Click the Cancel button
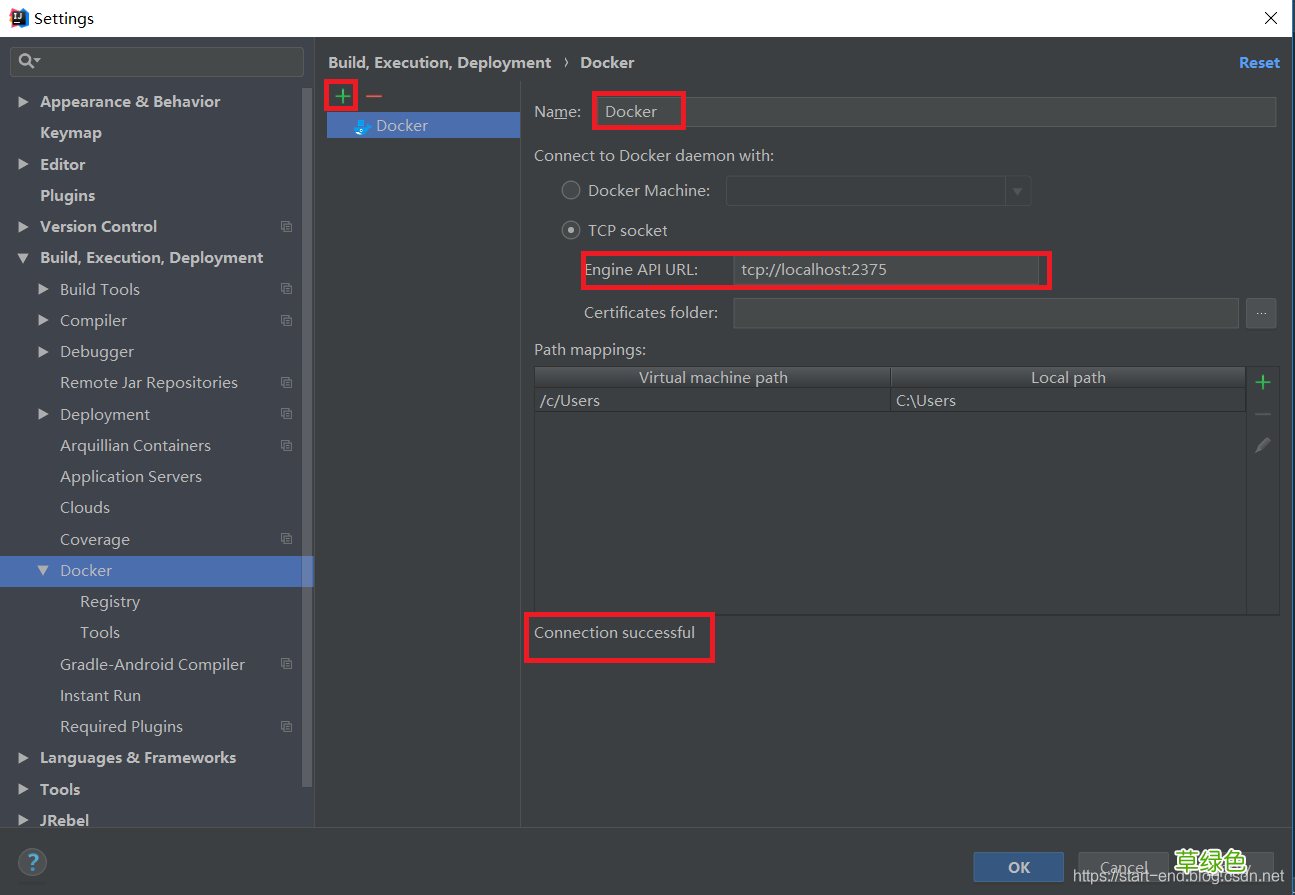This screenshot has height=895, width=1295. pos(1123,867)
